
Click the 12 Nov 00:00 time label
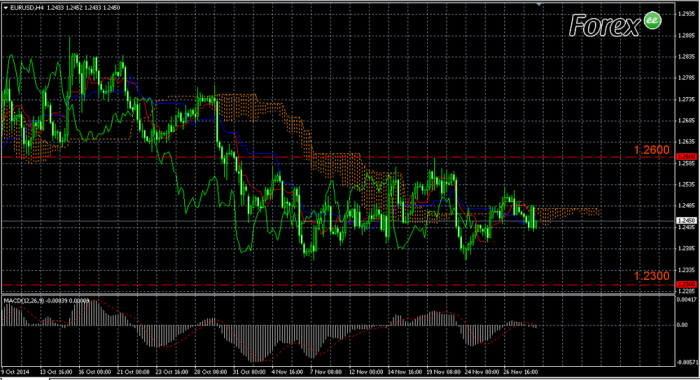tap(366, 372)
